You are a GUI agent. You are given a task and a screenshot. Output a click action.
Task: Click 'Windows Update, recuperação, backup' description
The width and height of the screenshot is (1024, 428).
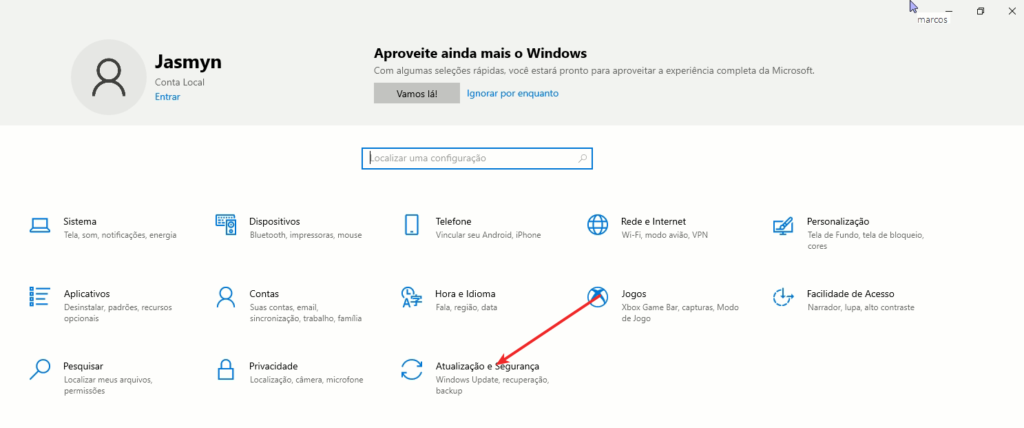click(492, 385)
